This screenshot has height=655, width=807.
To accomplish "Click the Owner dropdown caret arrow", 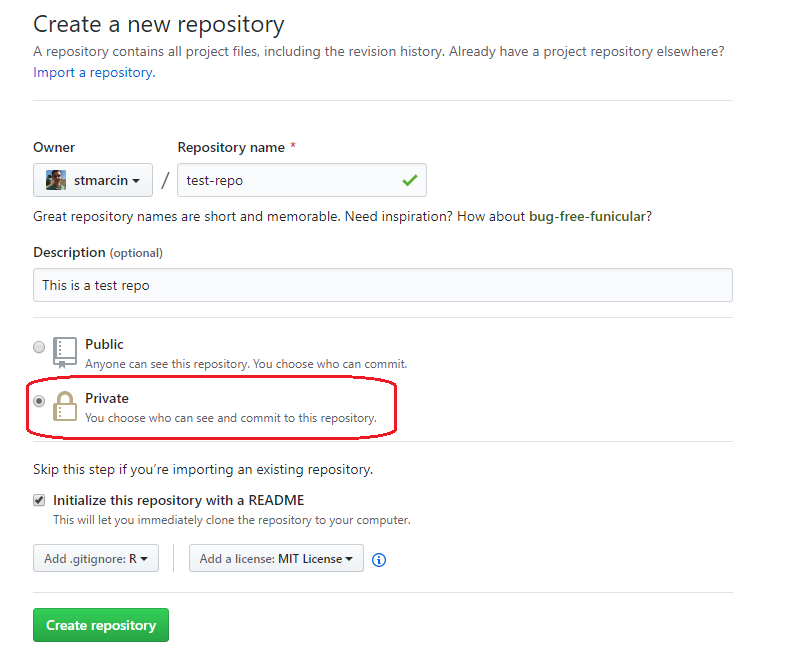I will 136,181.
